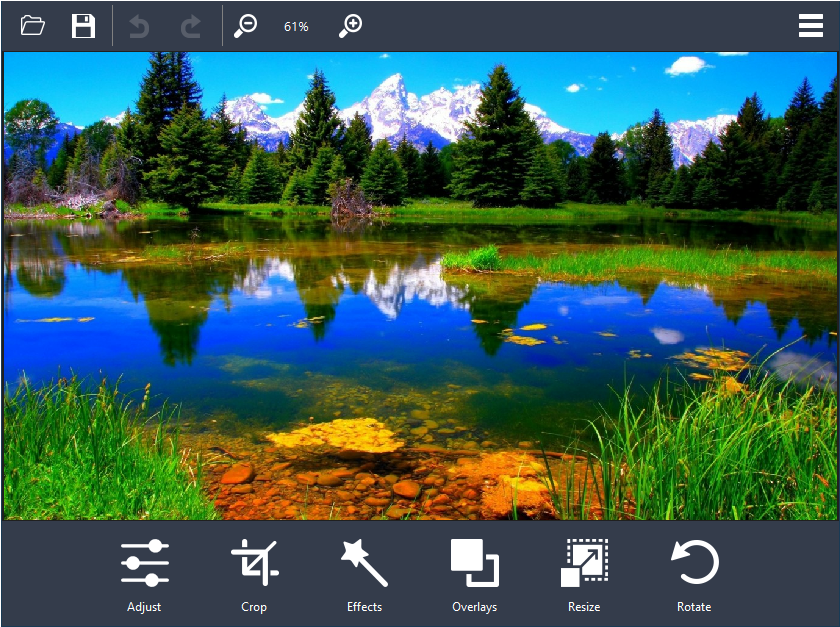840x627 pixels.
Task: Zoom in with the plus magnifier
Action: tap(351, 26)
